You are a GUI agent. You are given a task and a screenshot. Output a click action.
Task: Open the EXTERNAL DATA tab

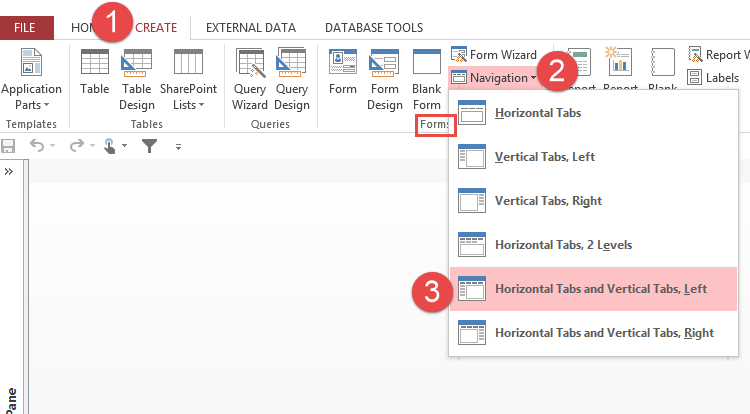251,28
